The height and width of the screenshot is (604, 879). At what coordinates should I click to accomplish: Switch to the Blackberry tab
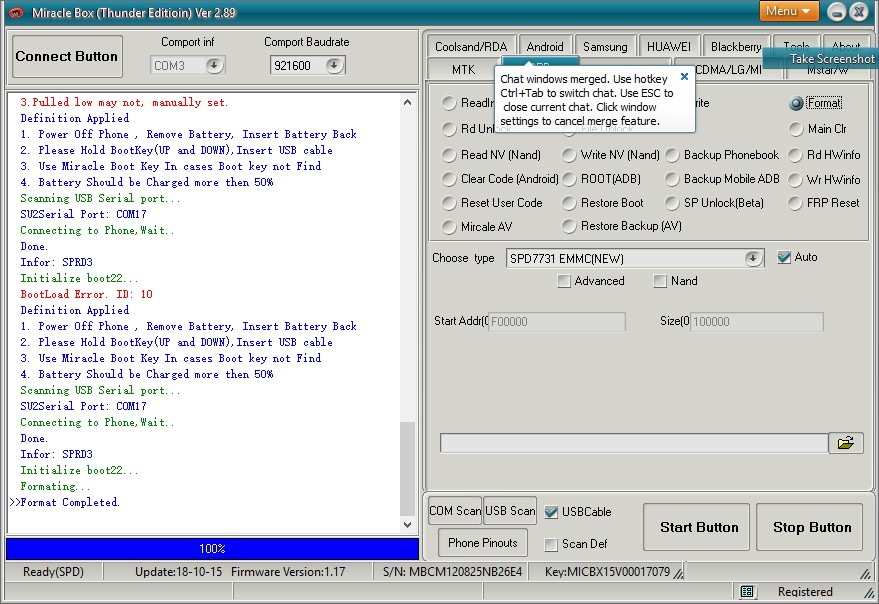click(x=735, y=47)
